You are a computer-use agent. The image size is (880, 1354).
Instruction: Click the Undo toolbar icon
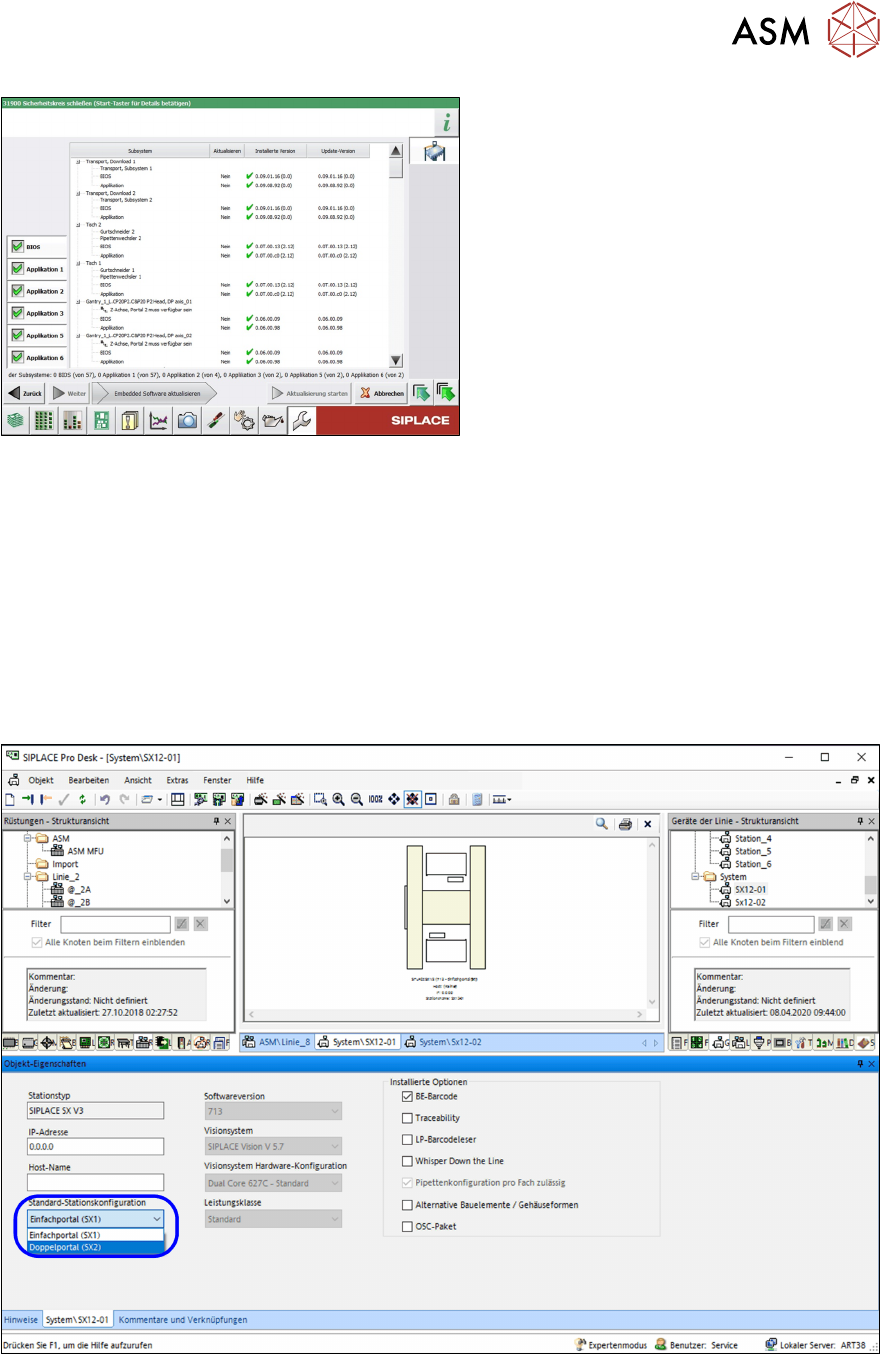[103, 800]
